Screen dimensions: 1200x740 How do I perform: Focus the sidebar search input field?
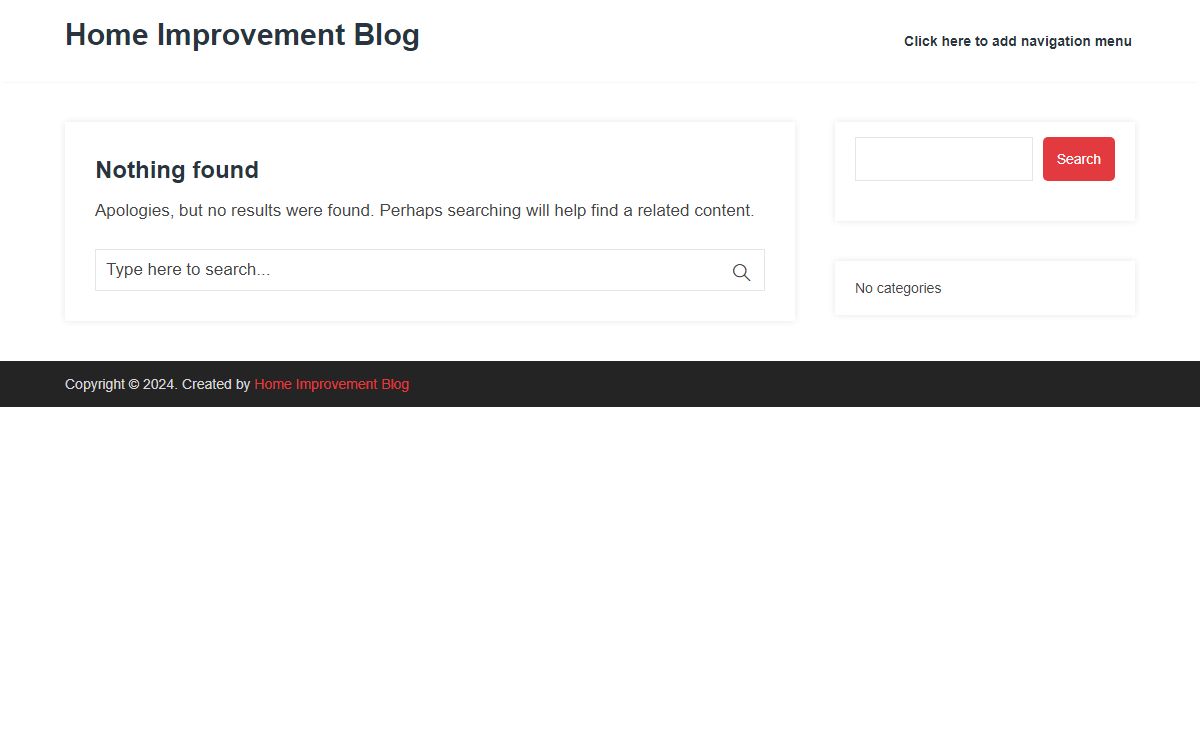pos(943,159)
